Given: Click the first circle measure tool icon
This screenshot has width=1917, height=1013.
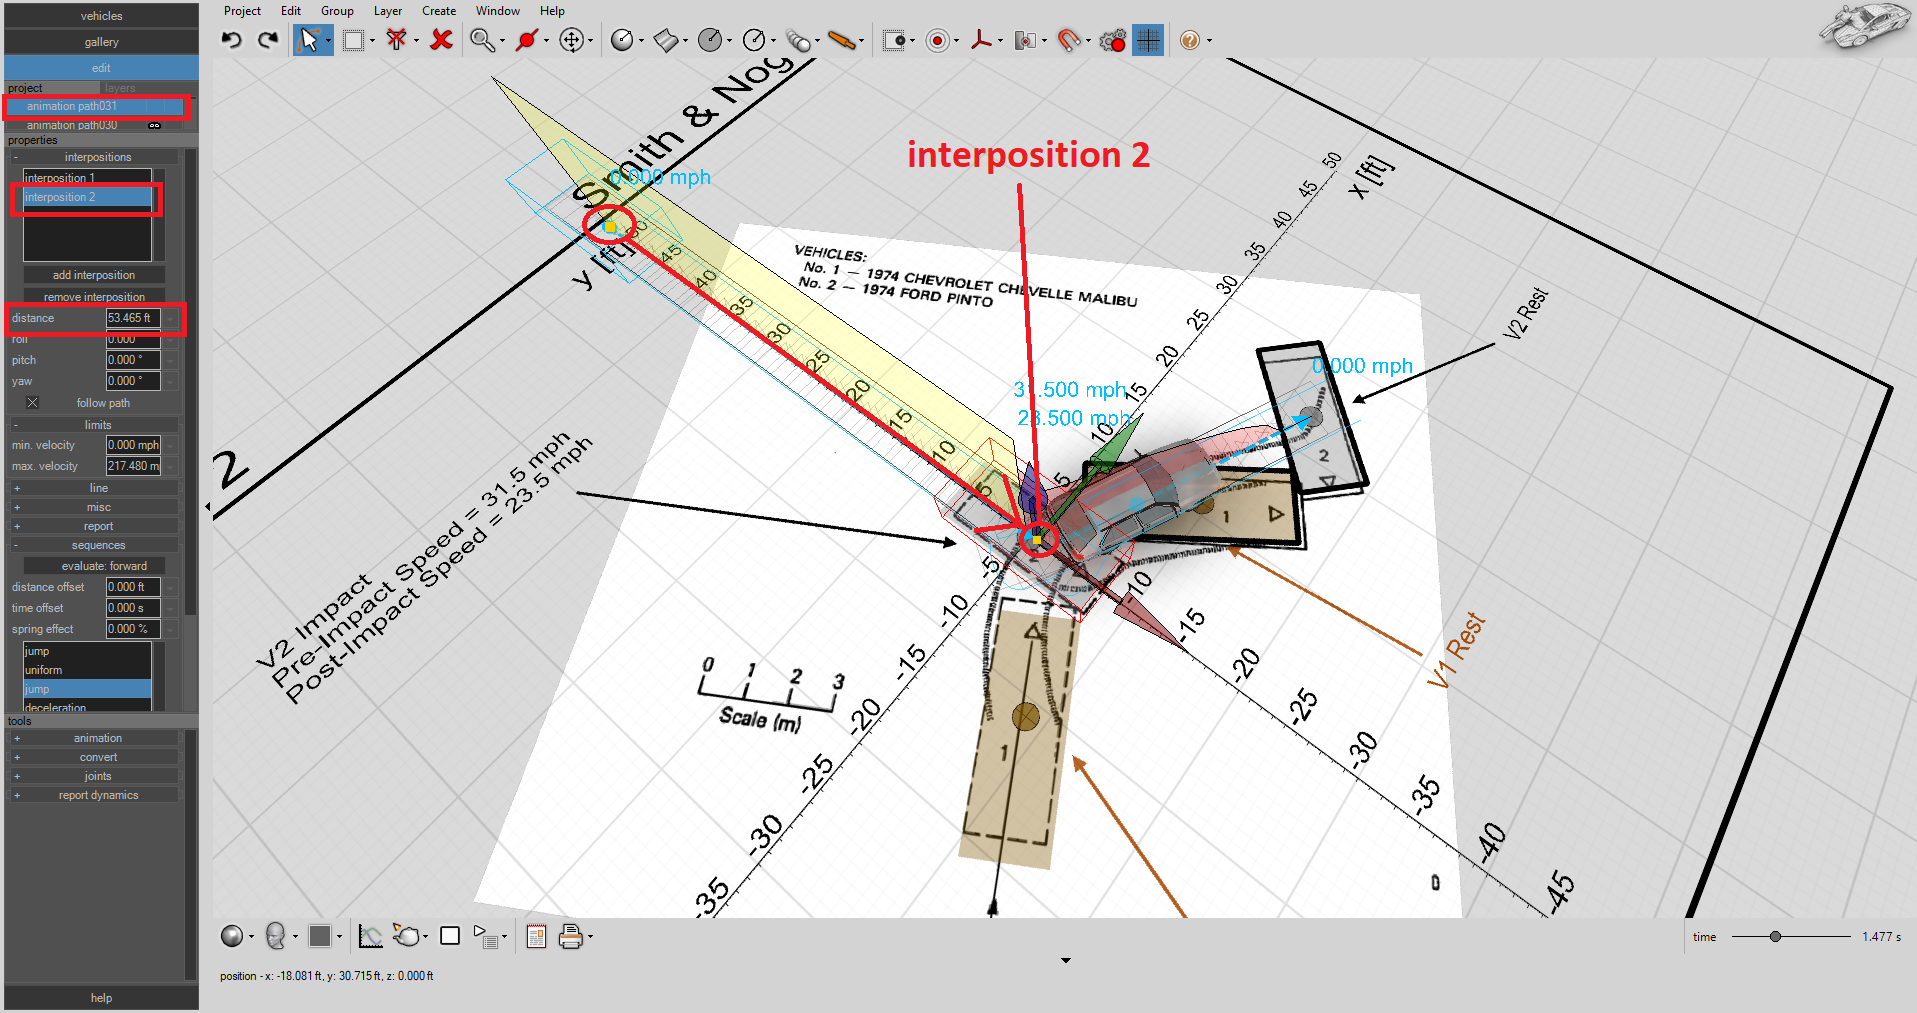Looking at the screenshot, I should click(622, 40).
